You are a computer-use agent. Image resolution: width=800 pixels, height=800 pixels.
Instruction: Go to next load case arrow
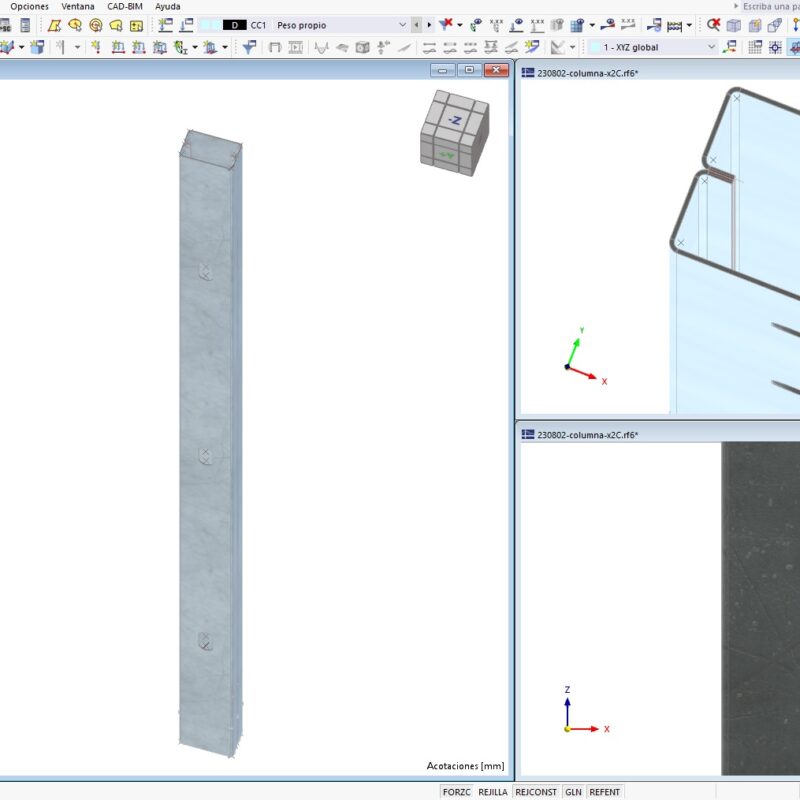tap(429, 25)
